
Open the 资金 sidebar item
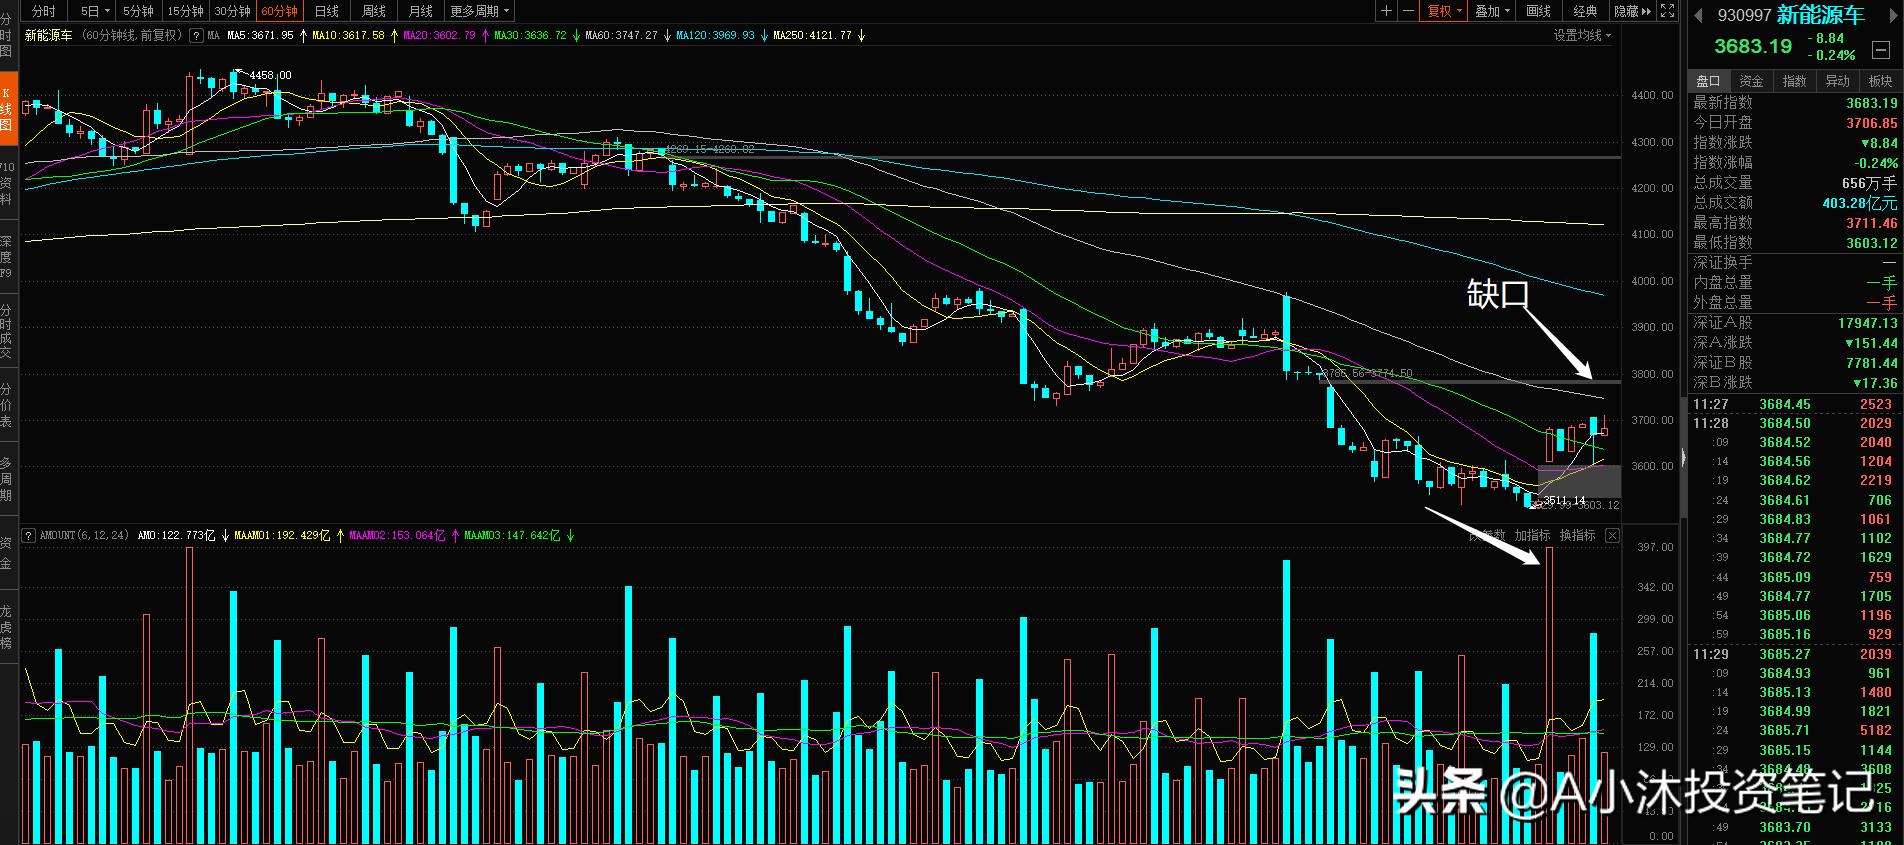coord(8,553)
